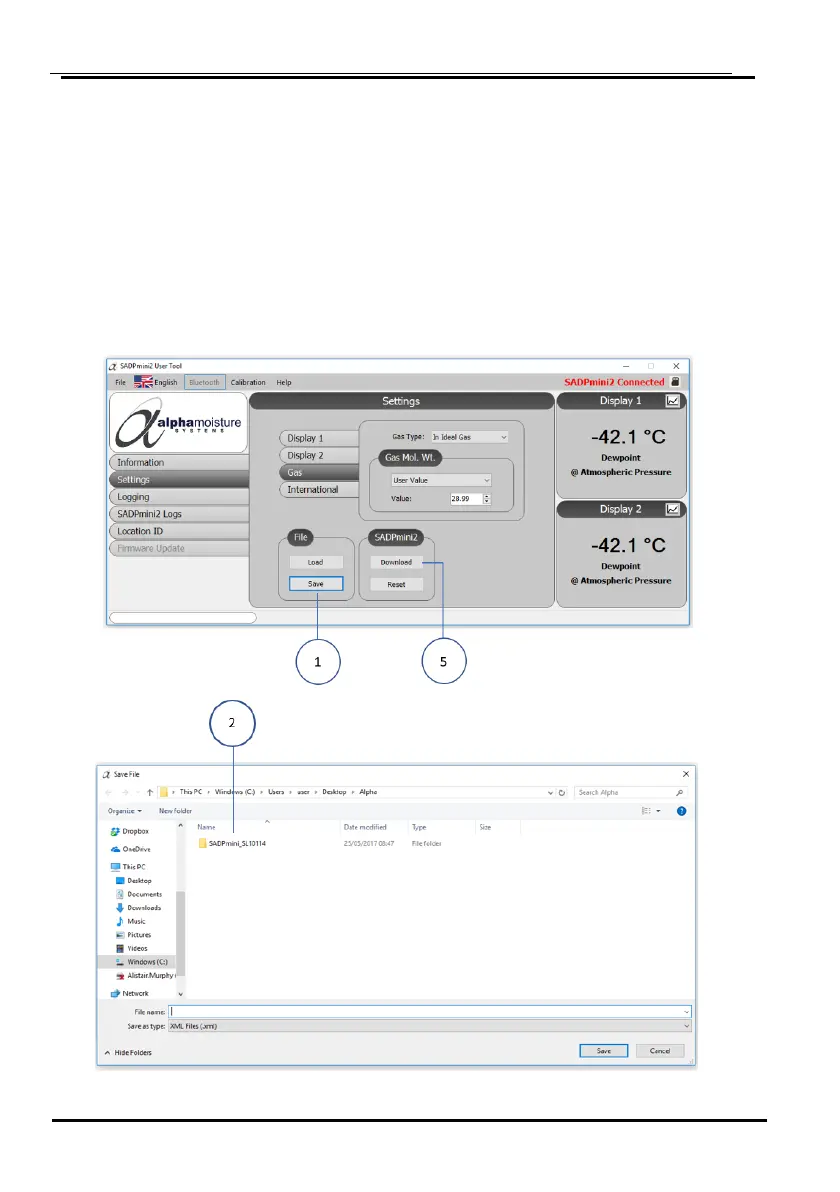Click Cancel in Save File dialog
This screenshot has height=1192, width=840.
(x=660, y=1051)
